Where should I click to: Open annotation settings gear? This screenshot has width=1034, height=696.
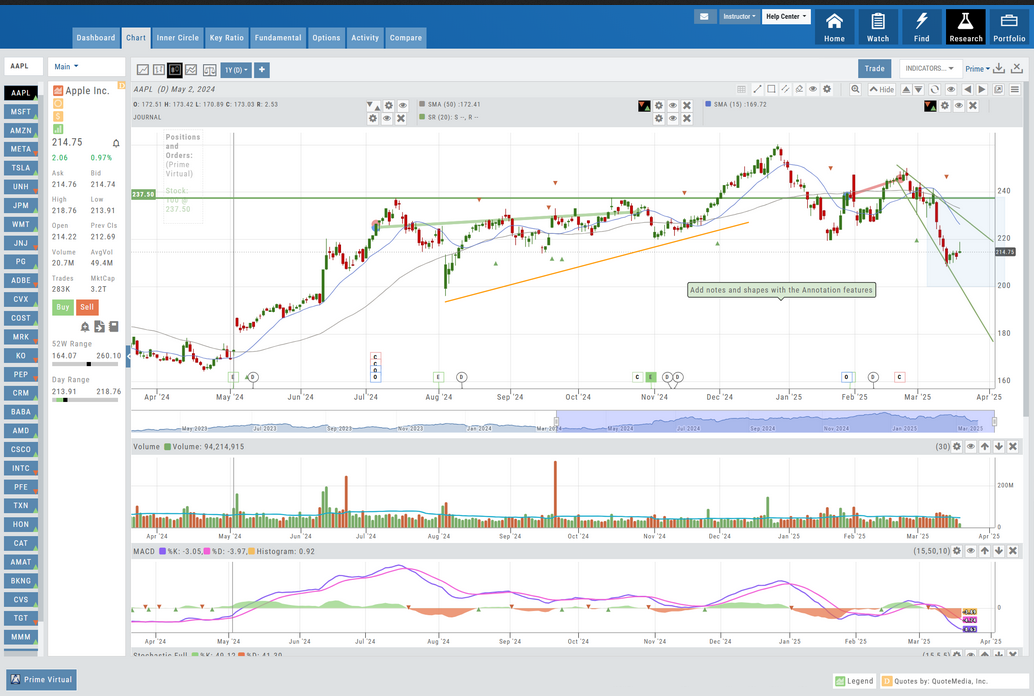pos(827,89)
